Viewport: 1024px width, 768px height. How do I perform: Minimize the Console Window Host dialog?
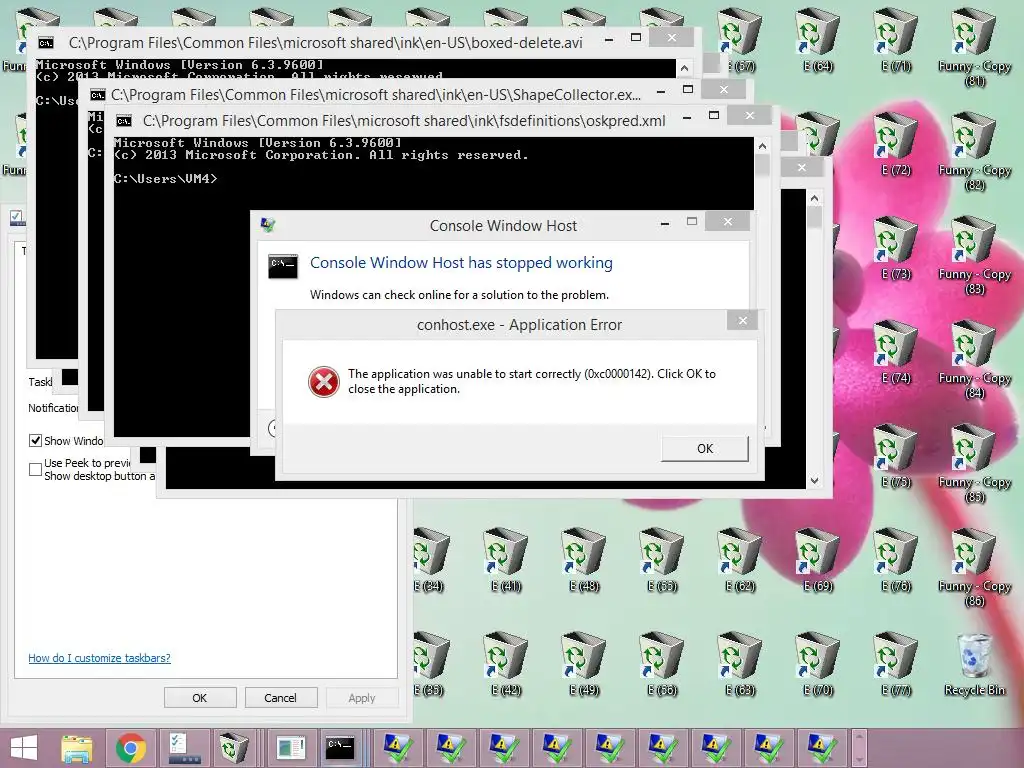click(x=665, y=223)
